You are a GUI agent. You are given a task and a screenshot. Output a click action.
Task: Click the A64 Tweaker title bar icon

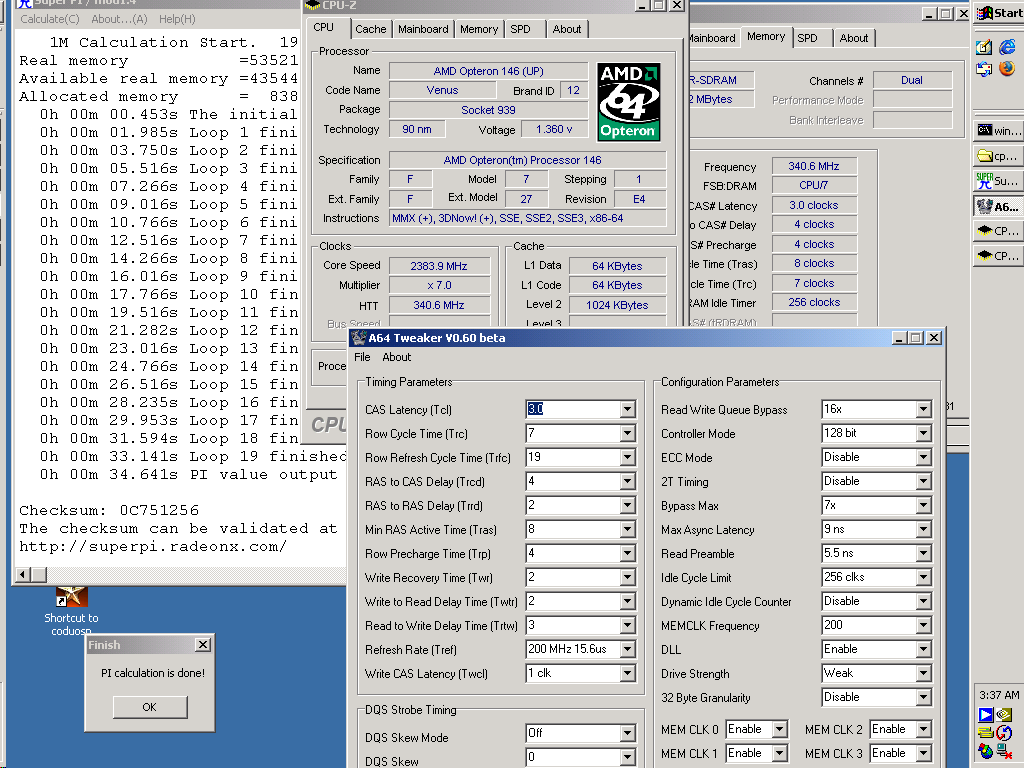(x=359, y=338)
